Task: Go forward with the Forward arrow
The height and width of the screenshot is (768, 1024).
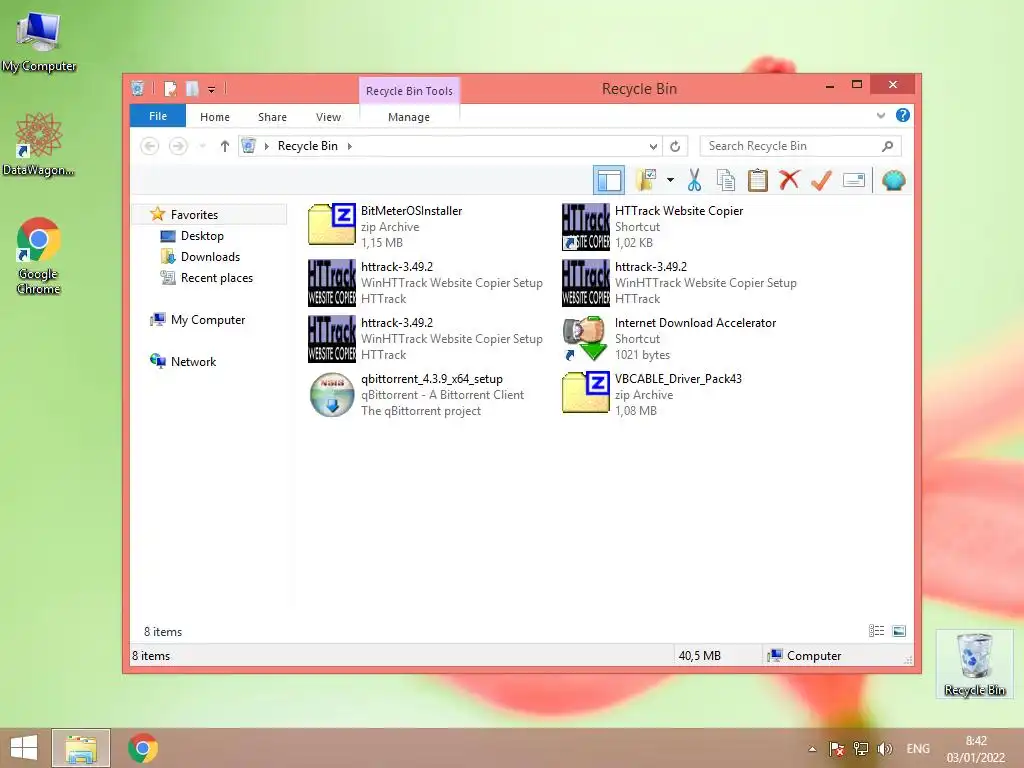Action: pyautogui.click(x=178, y=146)
